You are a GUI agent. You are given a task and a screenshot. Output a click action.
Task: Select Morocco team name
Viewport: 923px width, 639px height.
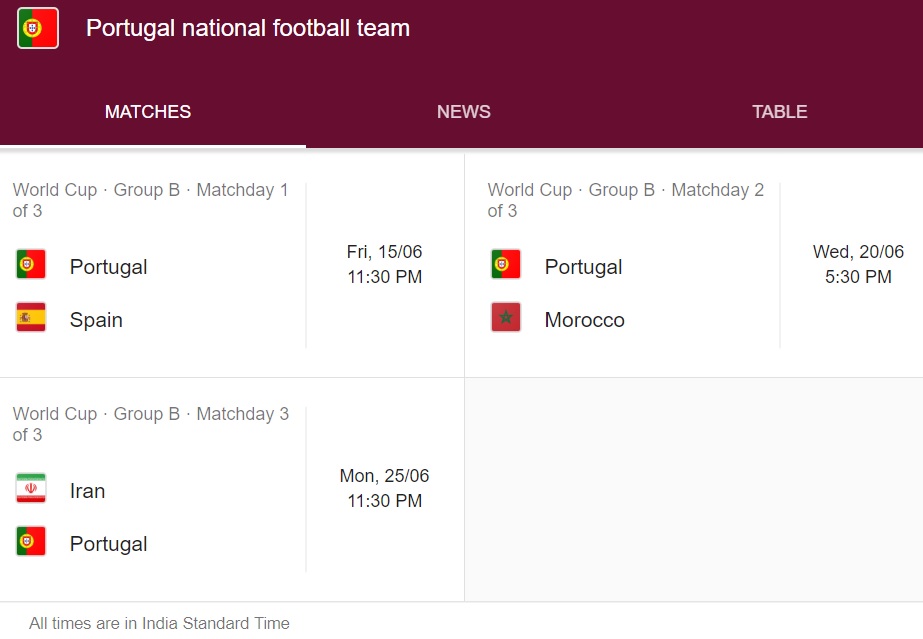click(x=585, y=320)
